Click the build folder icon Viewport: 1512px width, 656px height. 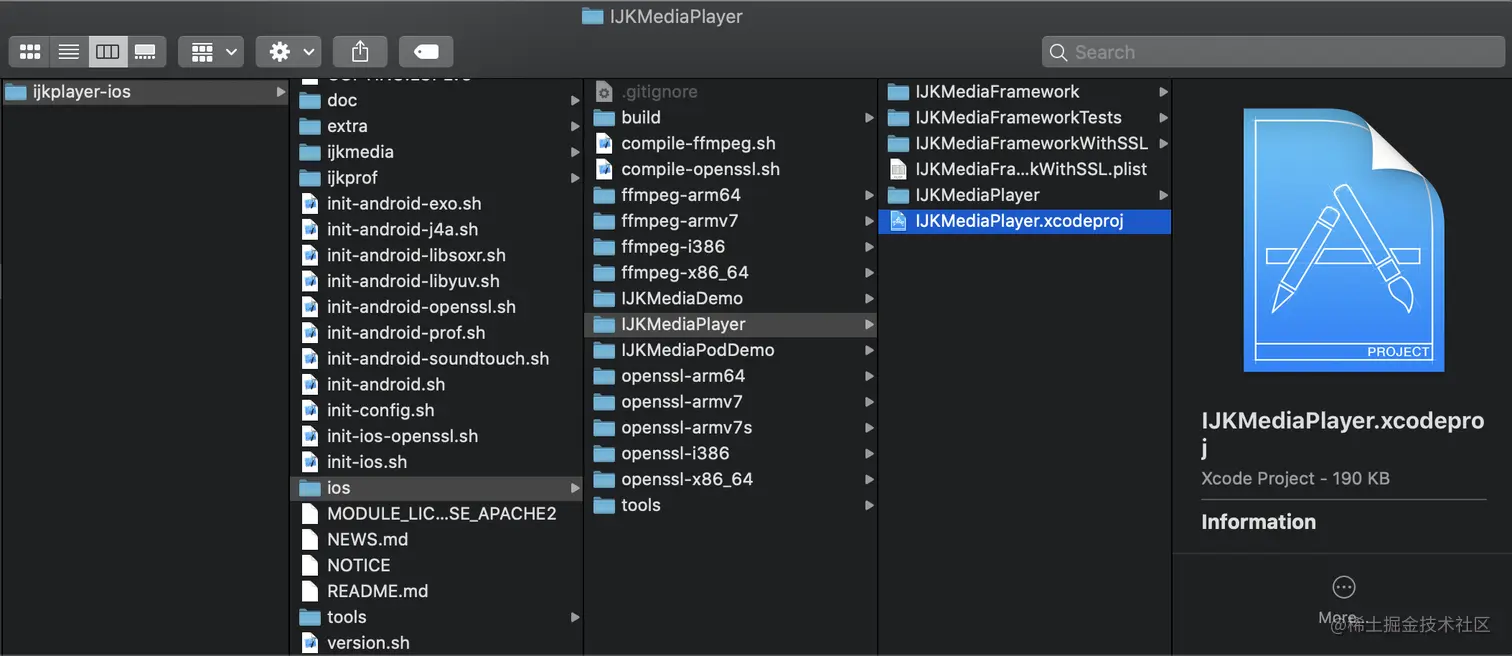pos(603,117)
